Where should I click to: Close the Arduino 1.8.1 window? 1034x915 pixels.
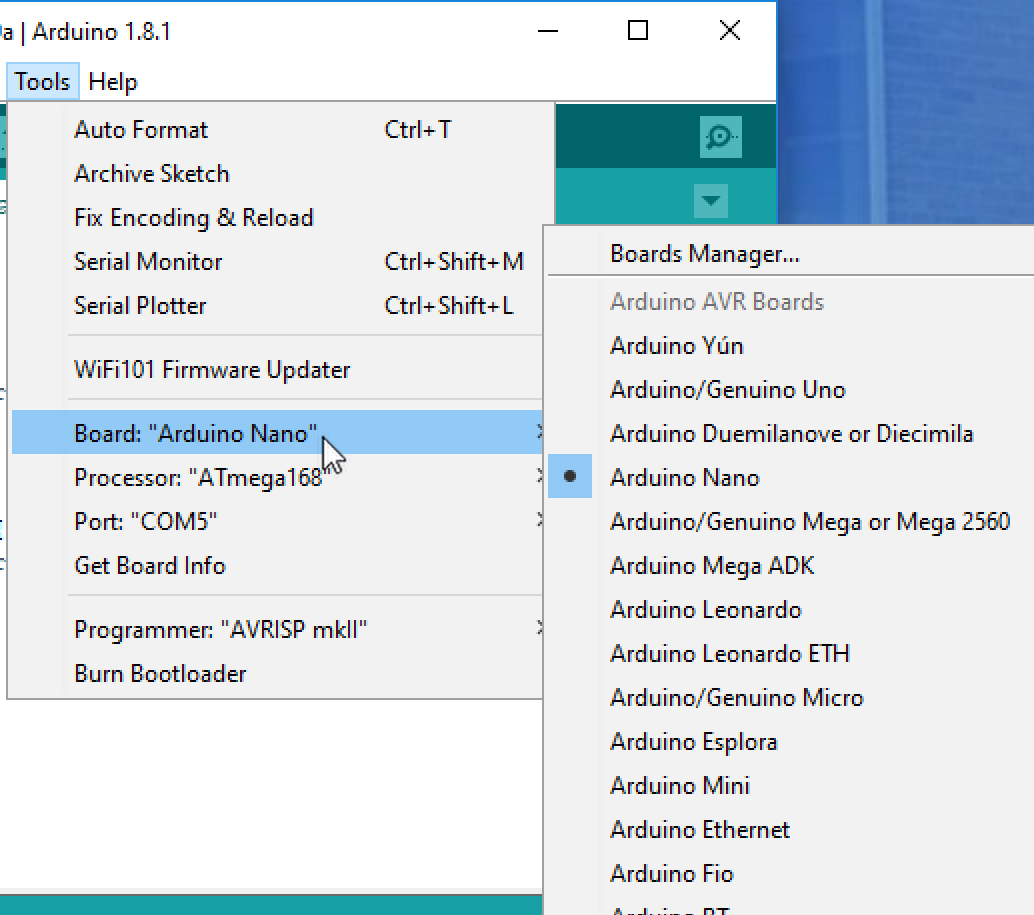pos(729,31)
